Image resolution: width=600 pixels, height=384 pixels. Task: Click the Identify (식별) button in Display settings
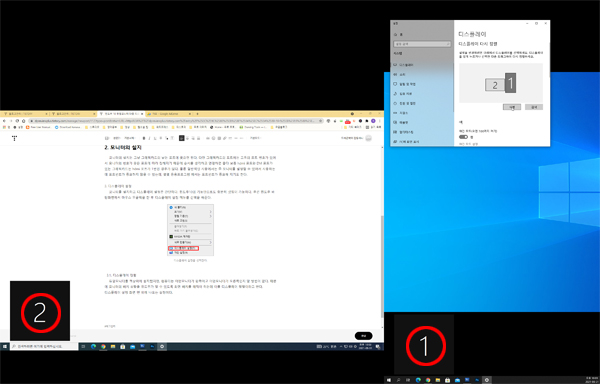(512, 107)
